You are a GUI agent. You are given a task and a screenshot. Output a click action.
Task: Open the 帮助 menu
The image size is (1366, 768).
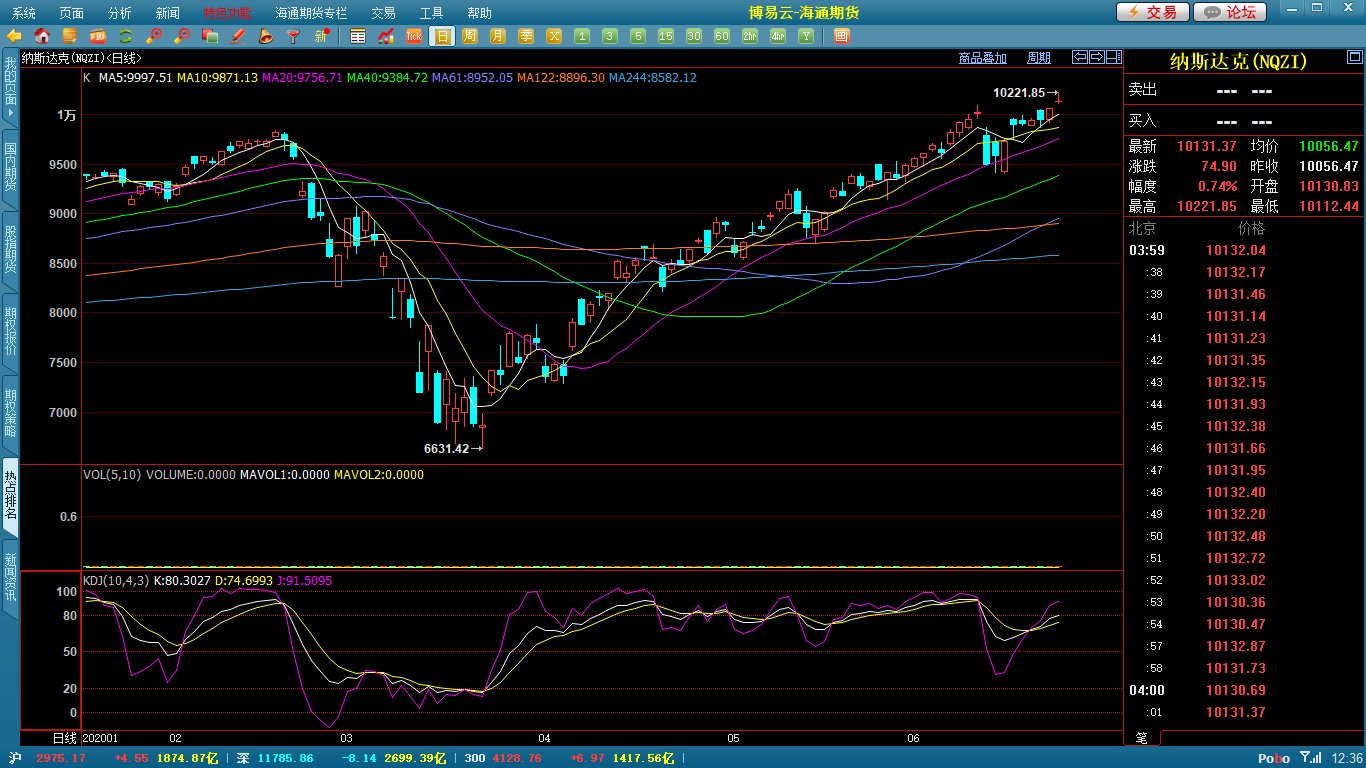pos(479,13)
